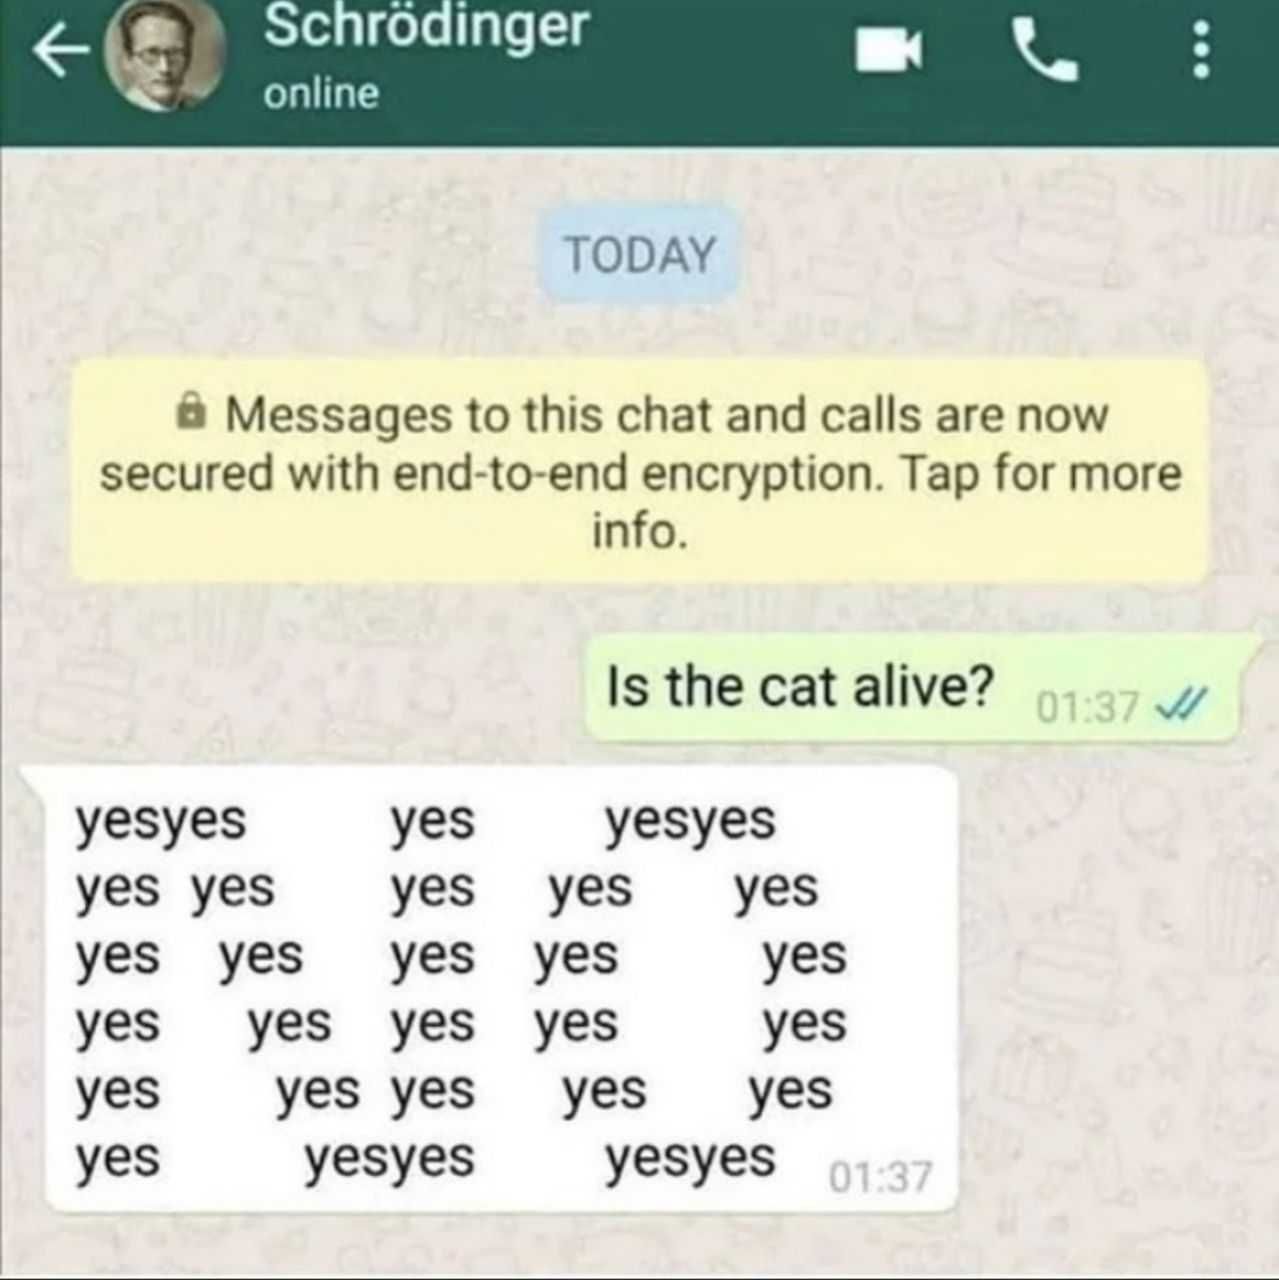Image resolution: width=1279 pixels, height=1280 pixels.
Task: Tap 01:37 timestamp beside the check marks
Action: (1087, 707)
